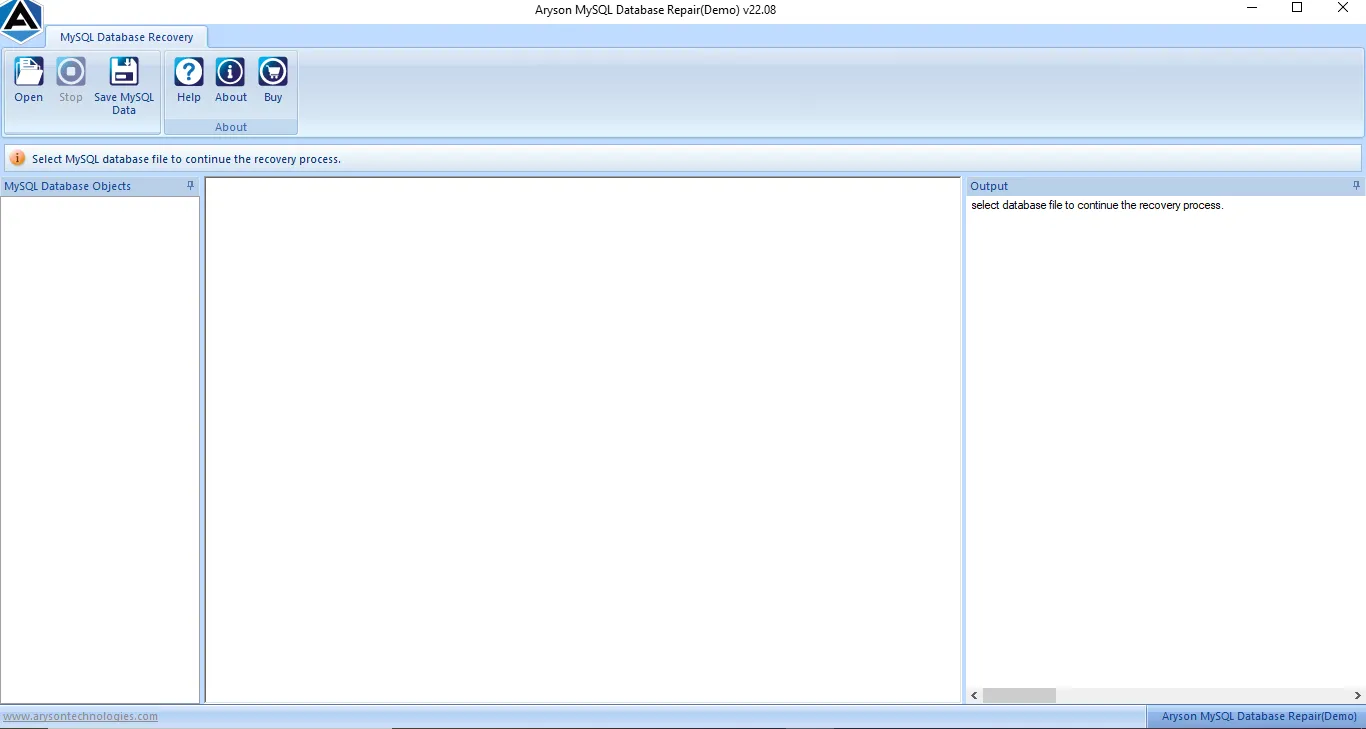This screenshot has width=1366, height=729.
Task: Click the Aryson logo application button
Action: coord(21,20)
